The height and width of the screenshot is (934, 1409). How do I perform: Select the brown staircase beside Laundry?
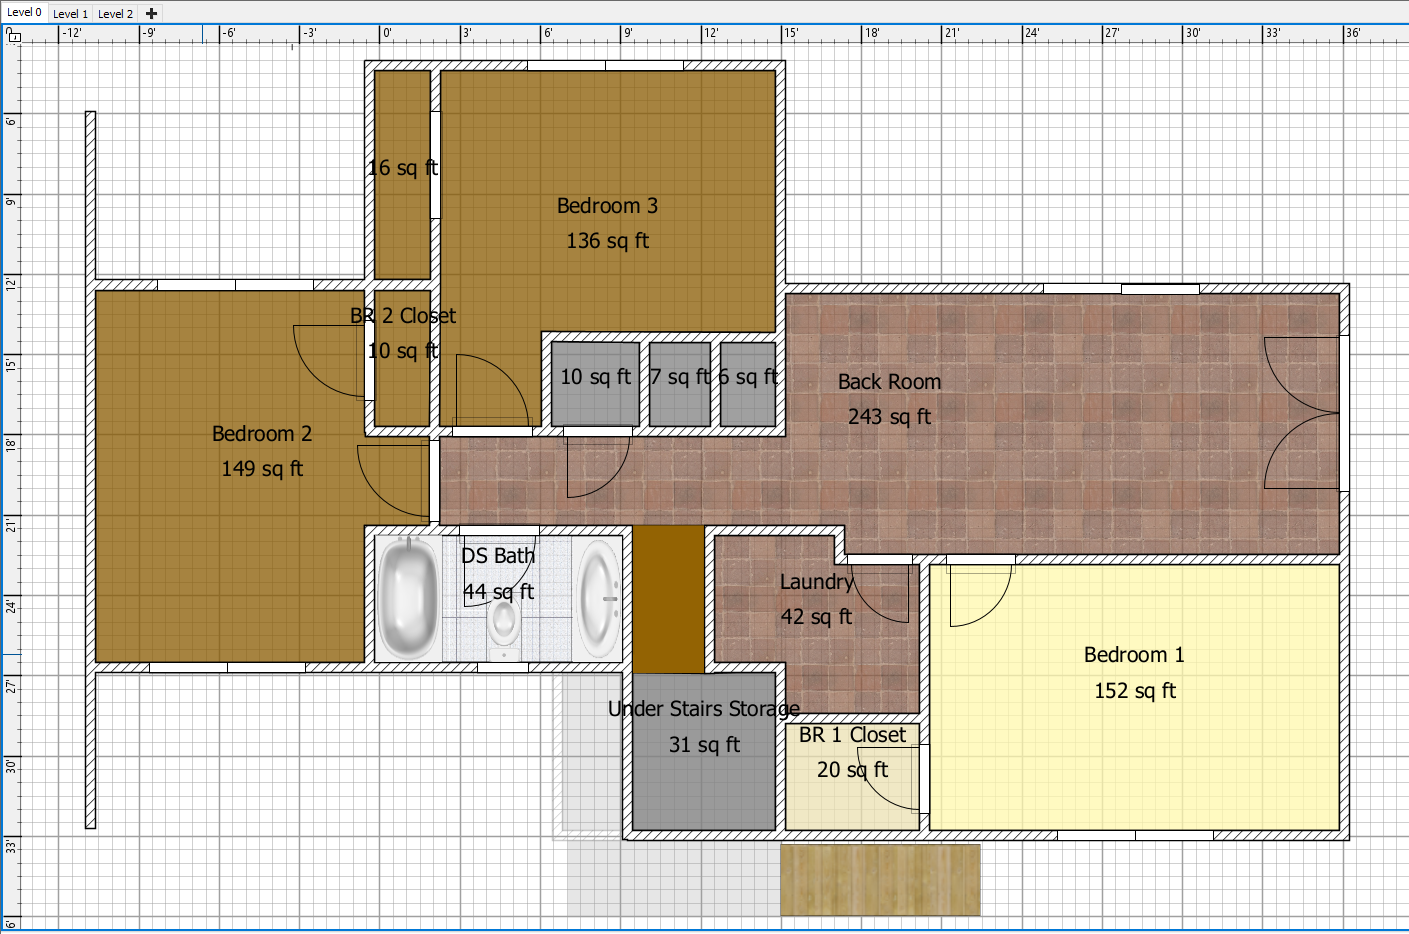[x=668, y=599]
